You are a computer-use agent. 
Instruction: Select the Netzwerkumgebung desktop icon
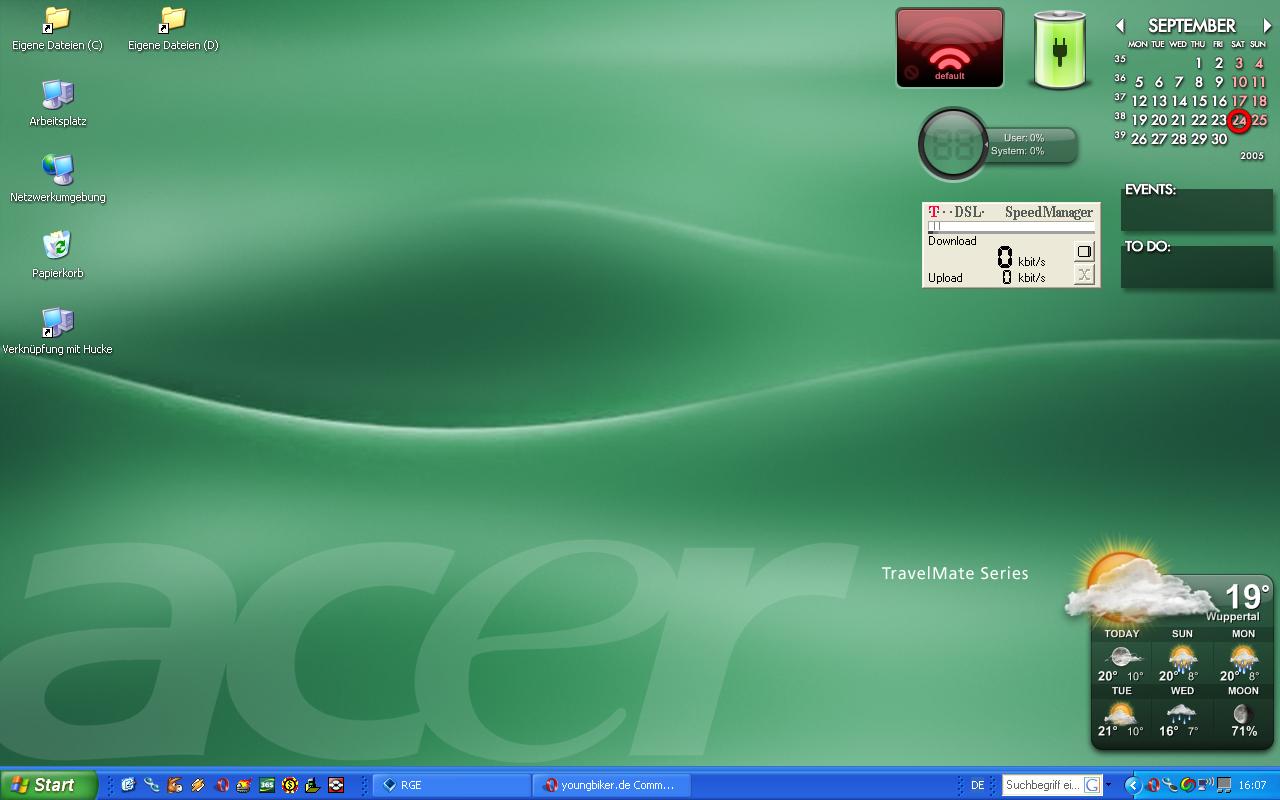click(57, 180)
